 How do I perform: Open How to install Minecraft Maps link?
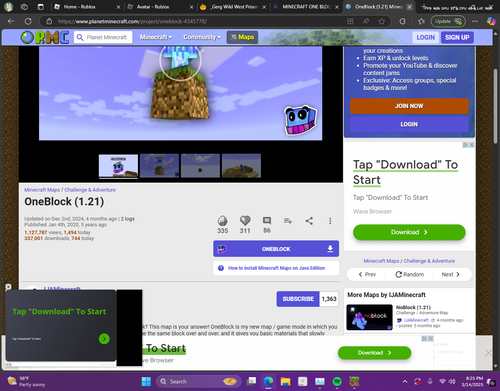tap(276, 268)
